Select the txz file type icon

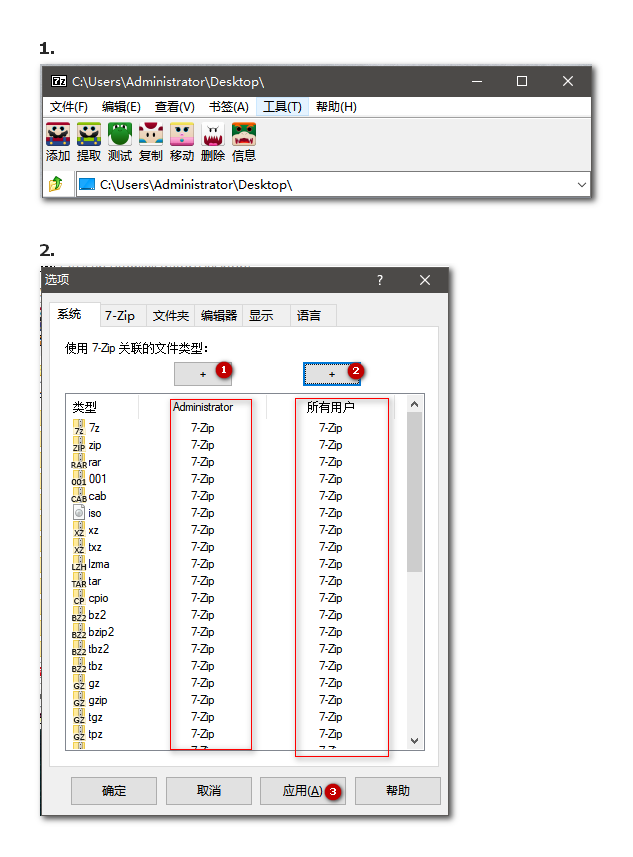coord(79,547)
